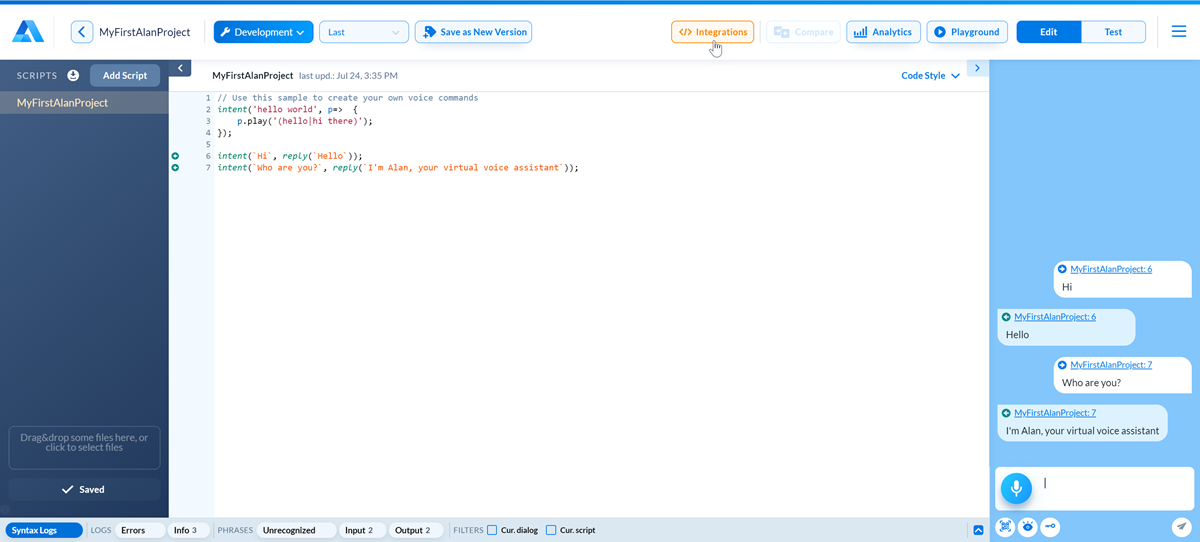The image size is (1200, 542).
Task: Click the download icon next to SCRIPTS
Action: tap(73, 76)
